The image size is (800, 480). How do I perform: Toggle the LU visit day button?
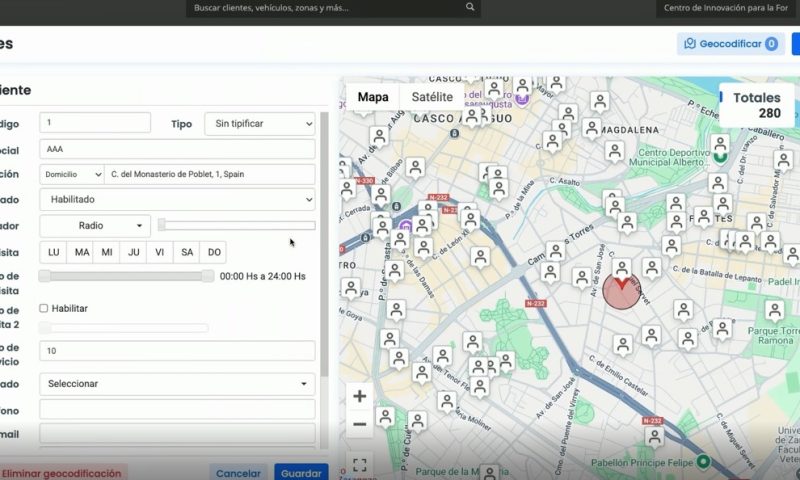click(54, 253)
